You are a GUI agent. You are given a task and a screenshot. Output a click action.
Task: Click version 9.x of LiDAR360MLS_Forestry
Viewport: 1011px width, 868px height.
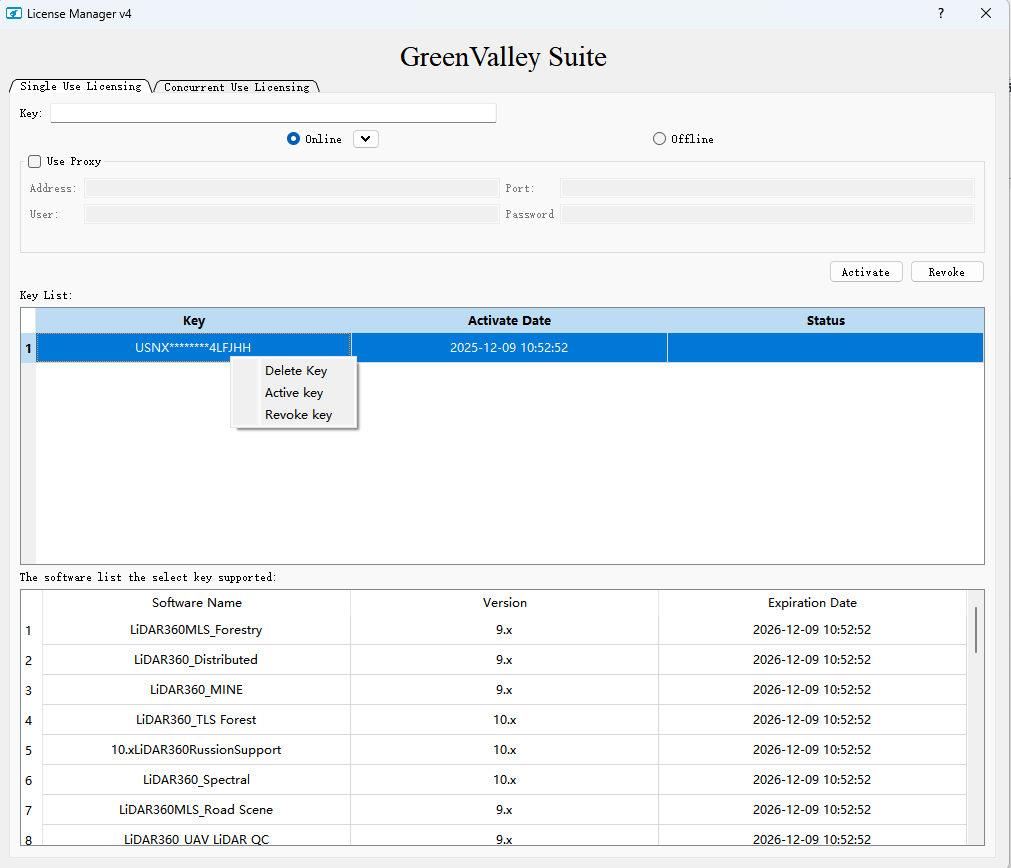tap(504, 629)
